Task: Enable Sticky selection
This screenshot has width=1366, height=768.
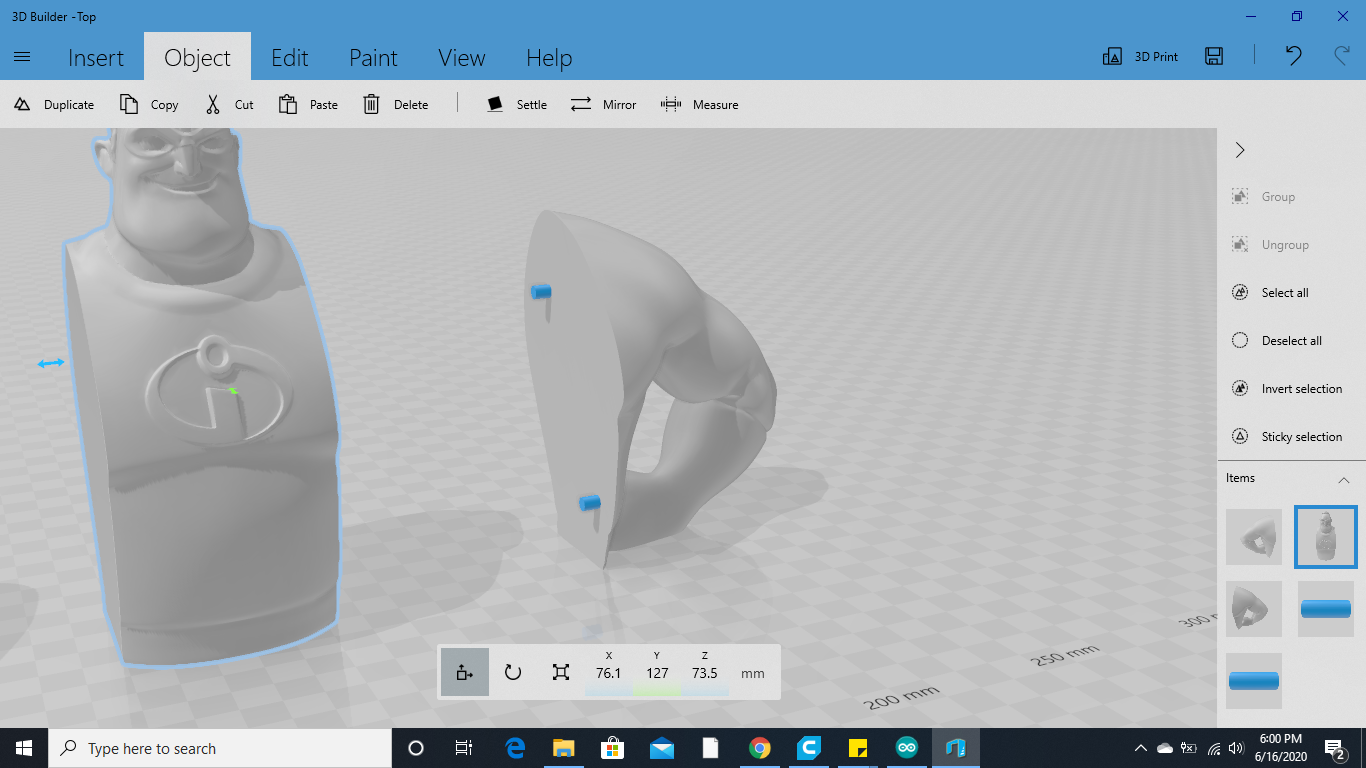Action: pos(1292,436)
